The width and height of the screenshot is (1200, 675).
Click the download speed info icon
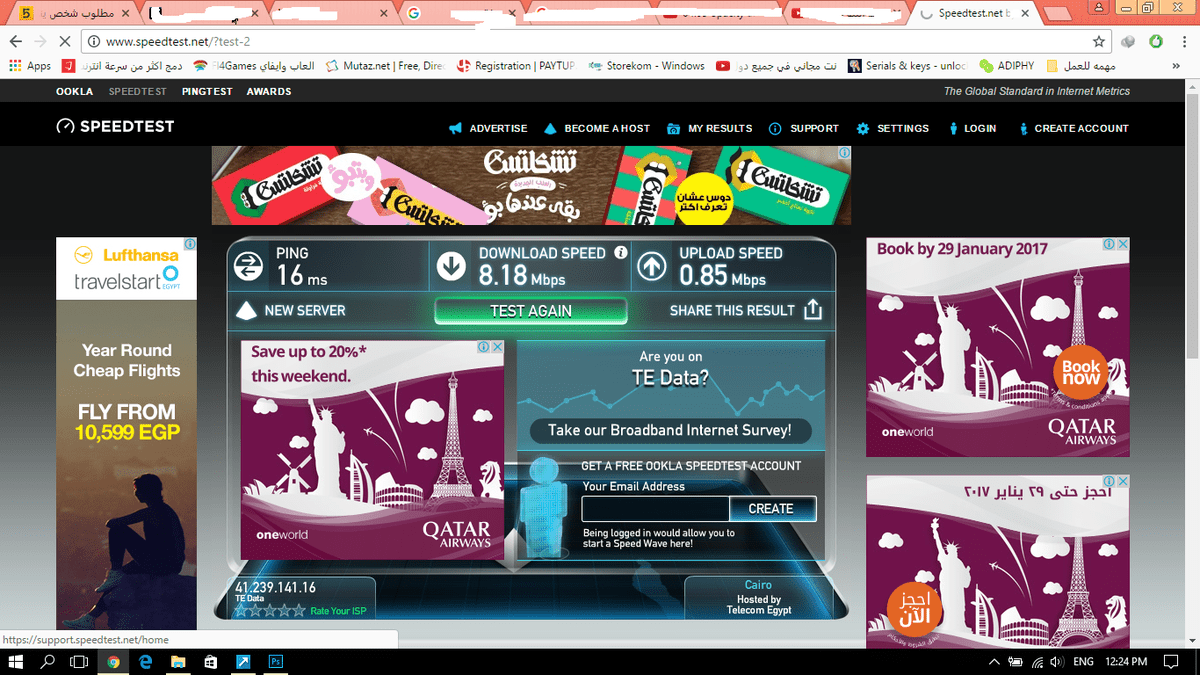pos(621,253)
